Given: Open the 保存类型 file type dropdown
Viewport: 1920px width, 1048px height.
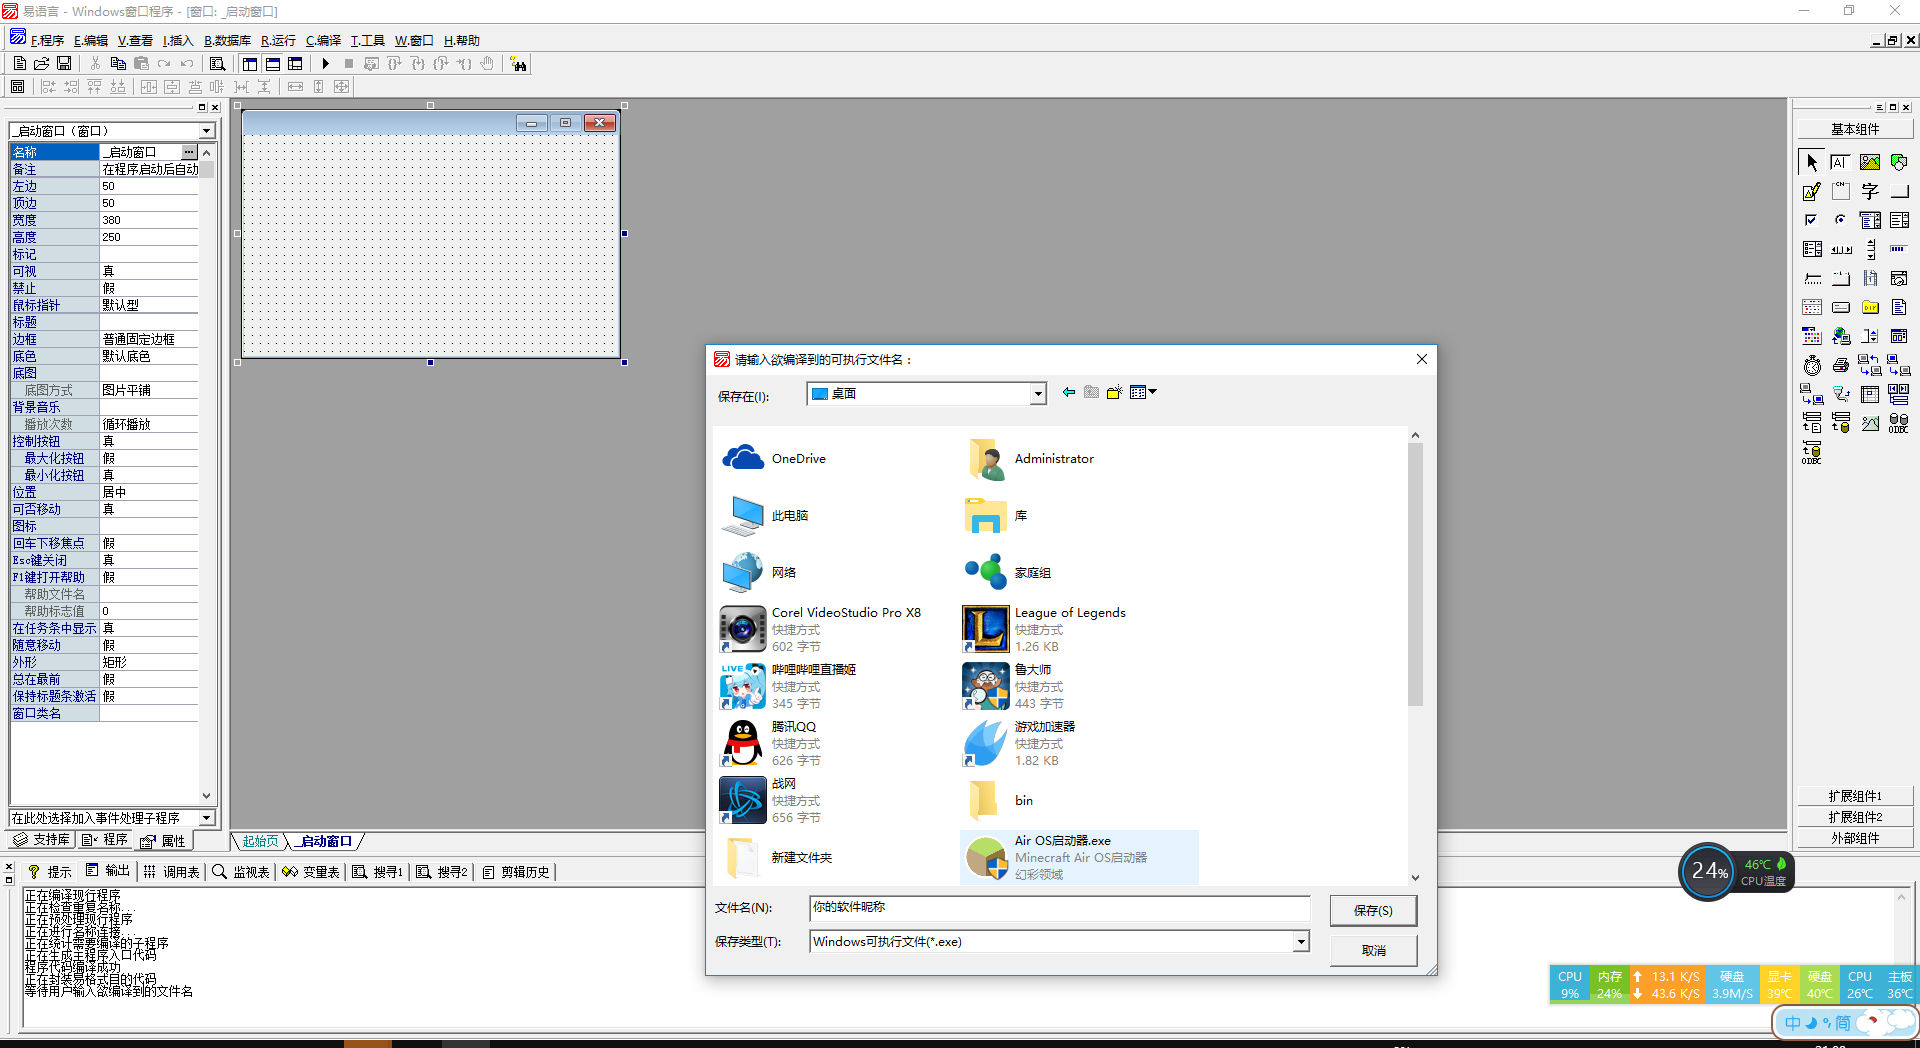Looking at the screenshot, I should 1300,941.
